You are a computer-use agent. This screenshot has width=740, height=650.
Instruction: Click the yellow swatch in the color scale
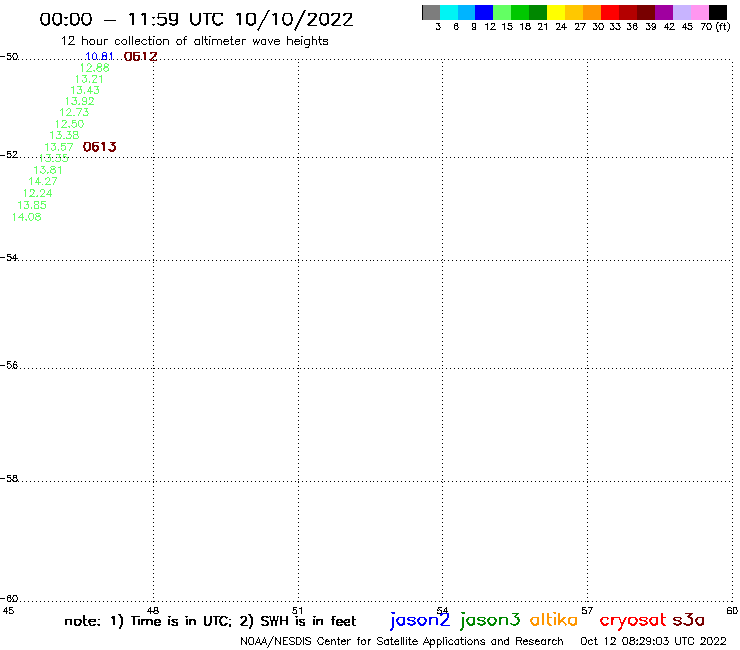(x=556, y=12)
